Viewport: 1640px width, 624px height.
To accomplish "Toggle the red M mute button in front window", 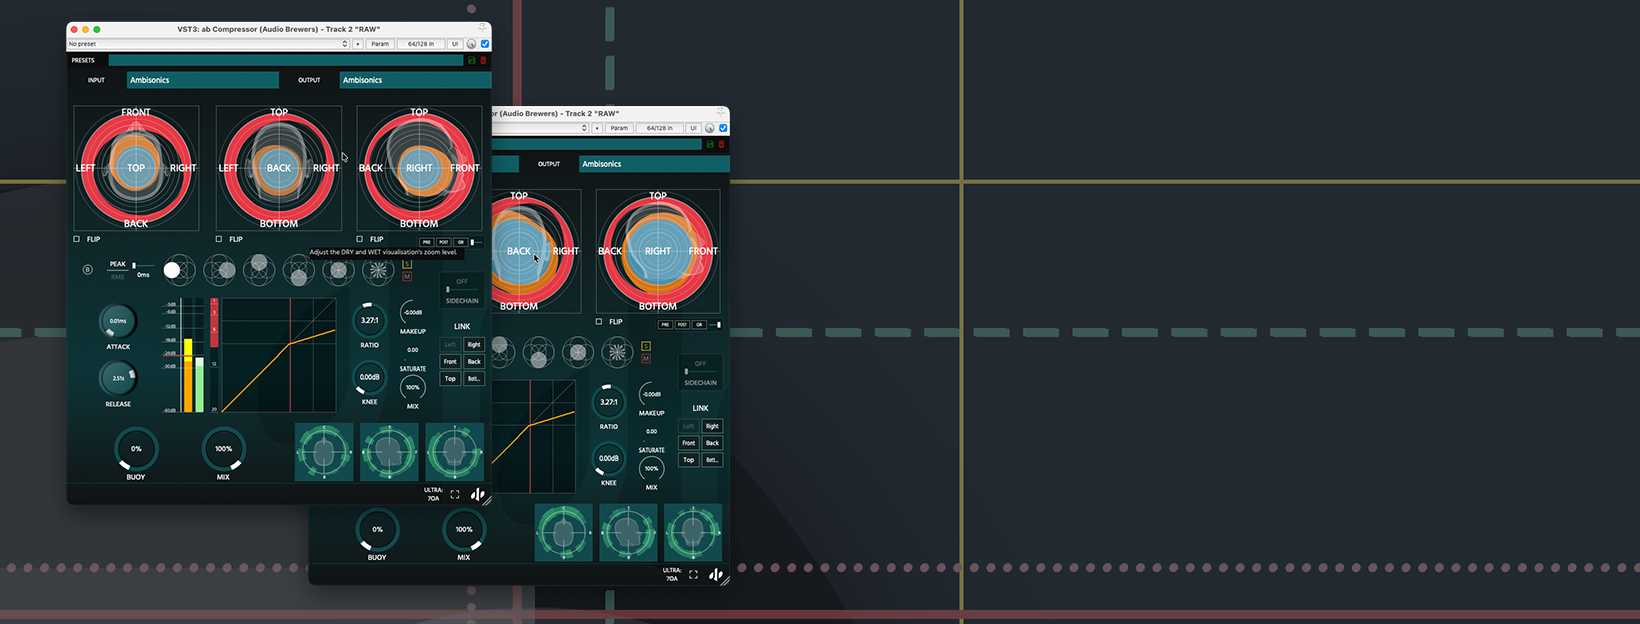I will tap(407, 276).
